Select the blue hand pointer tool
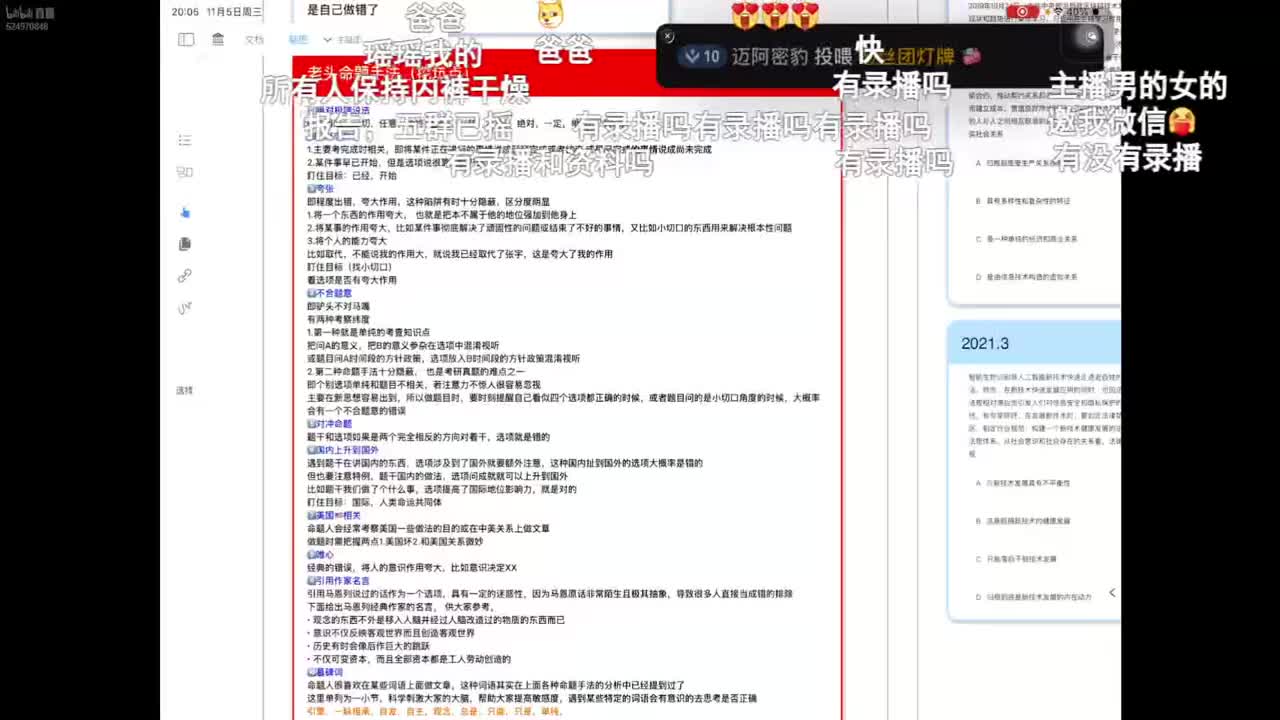 pyautogui.click(x=185, y=212)
